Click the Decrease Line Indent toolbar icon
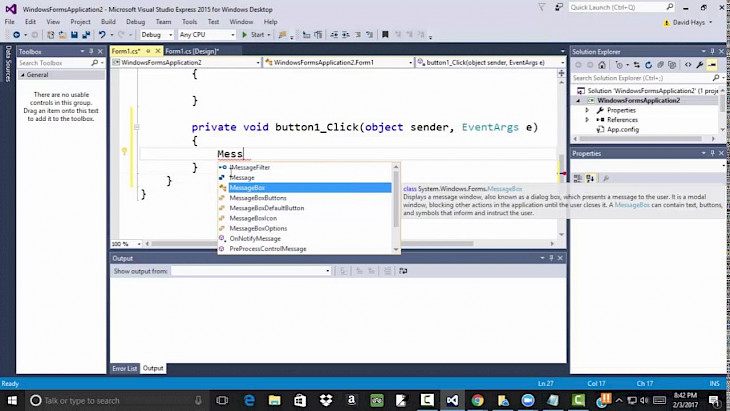This screenshot has height=411, width=730. coord(334,35)
